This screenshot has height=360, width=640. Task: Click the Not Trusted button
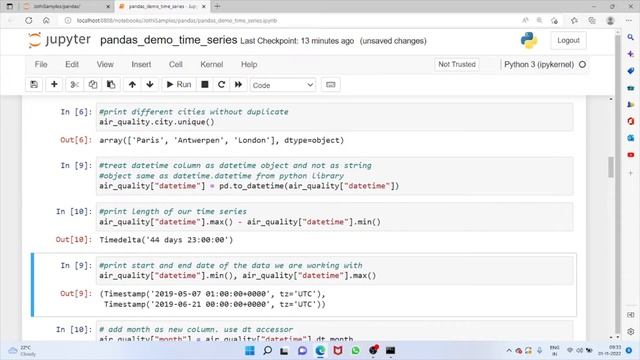[x=457, y=64]
